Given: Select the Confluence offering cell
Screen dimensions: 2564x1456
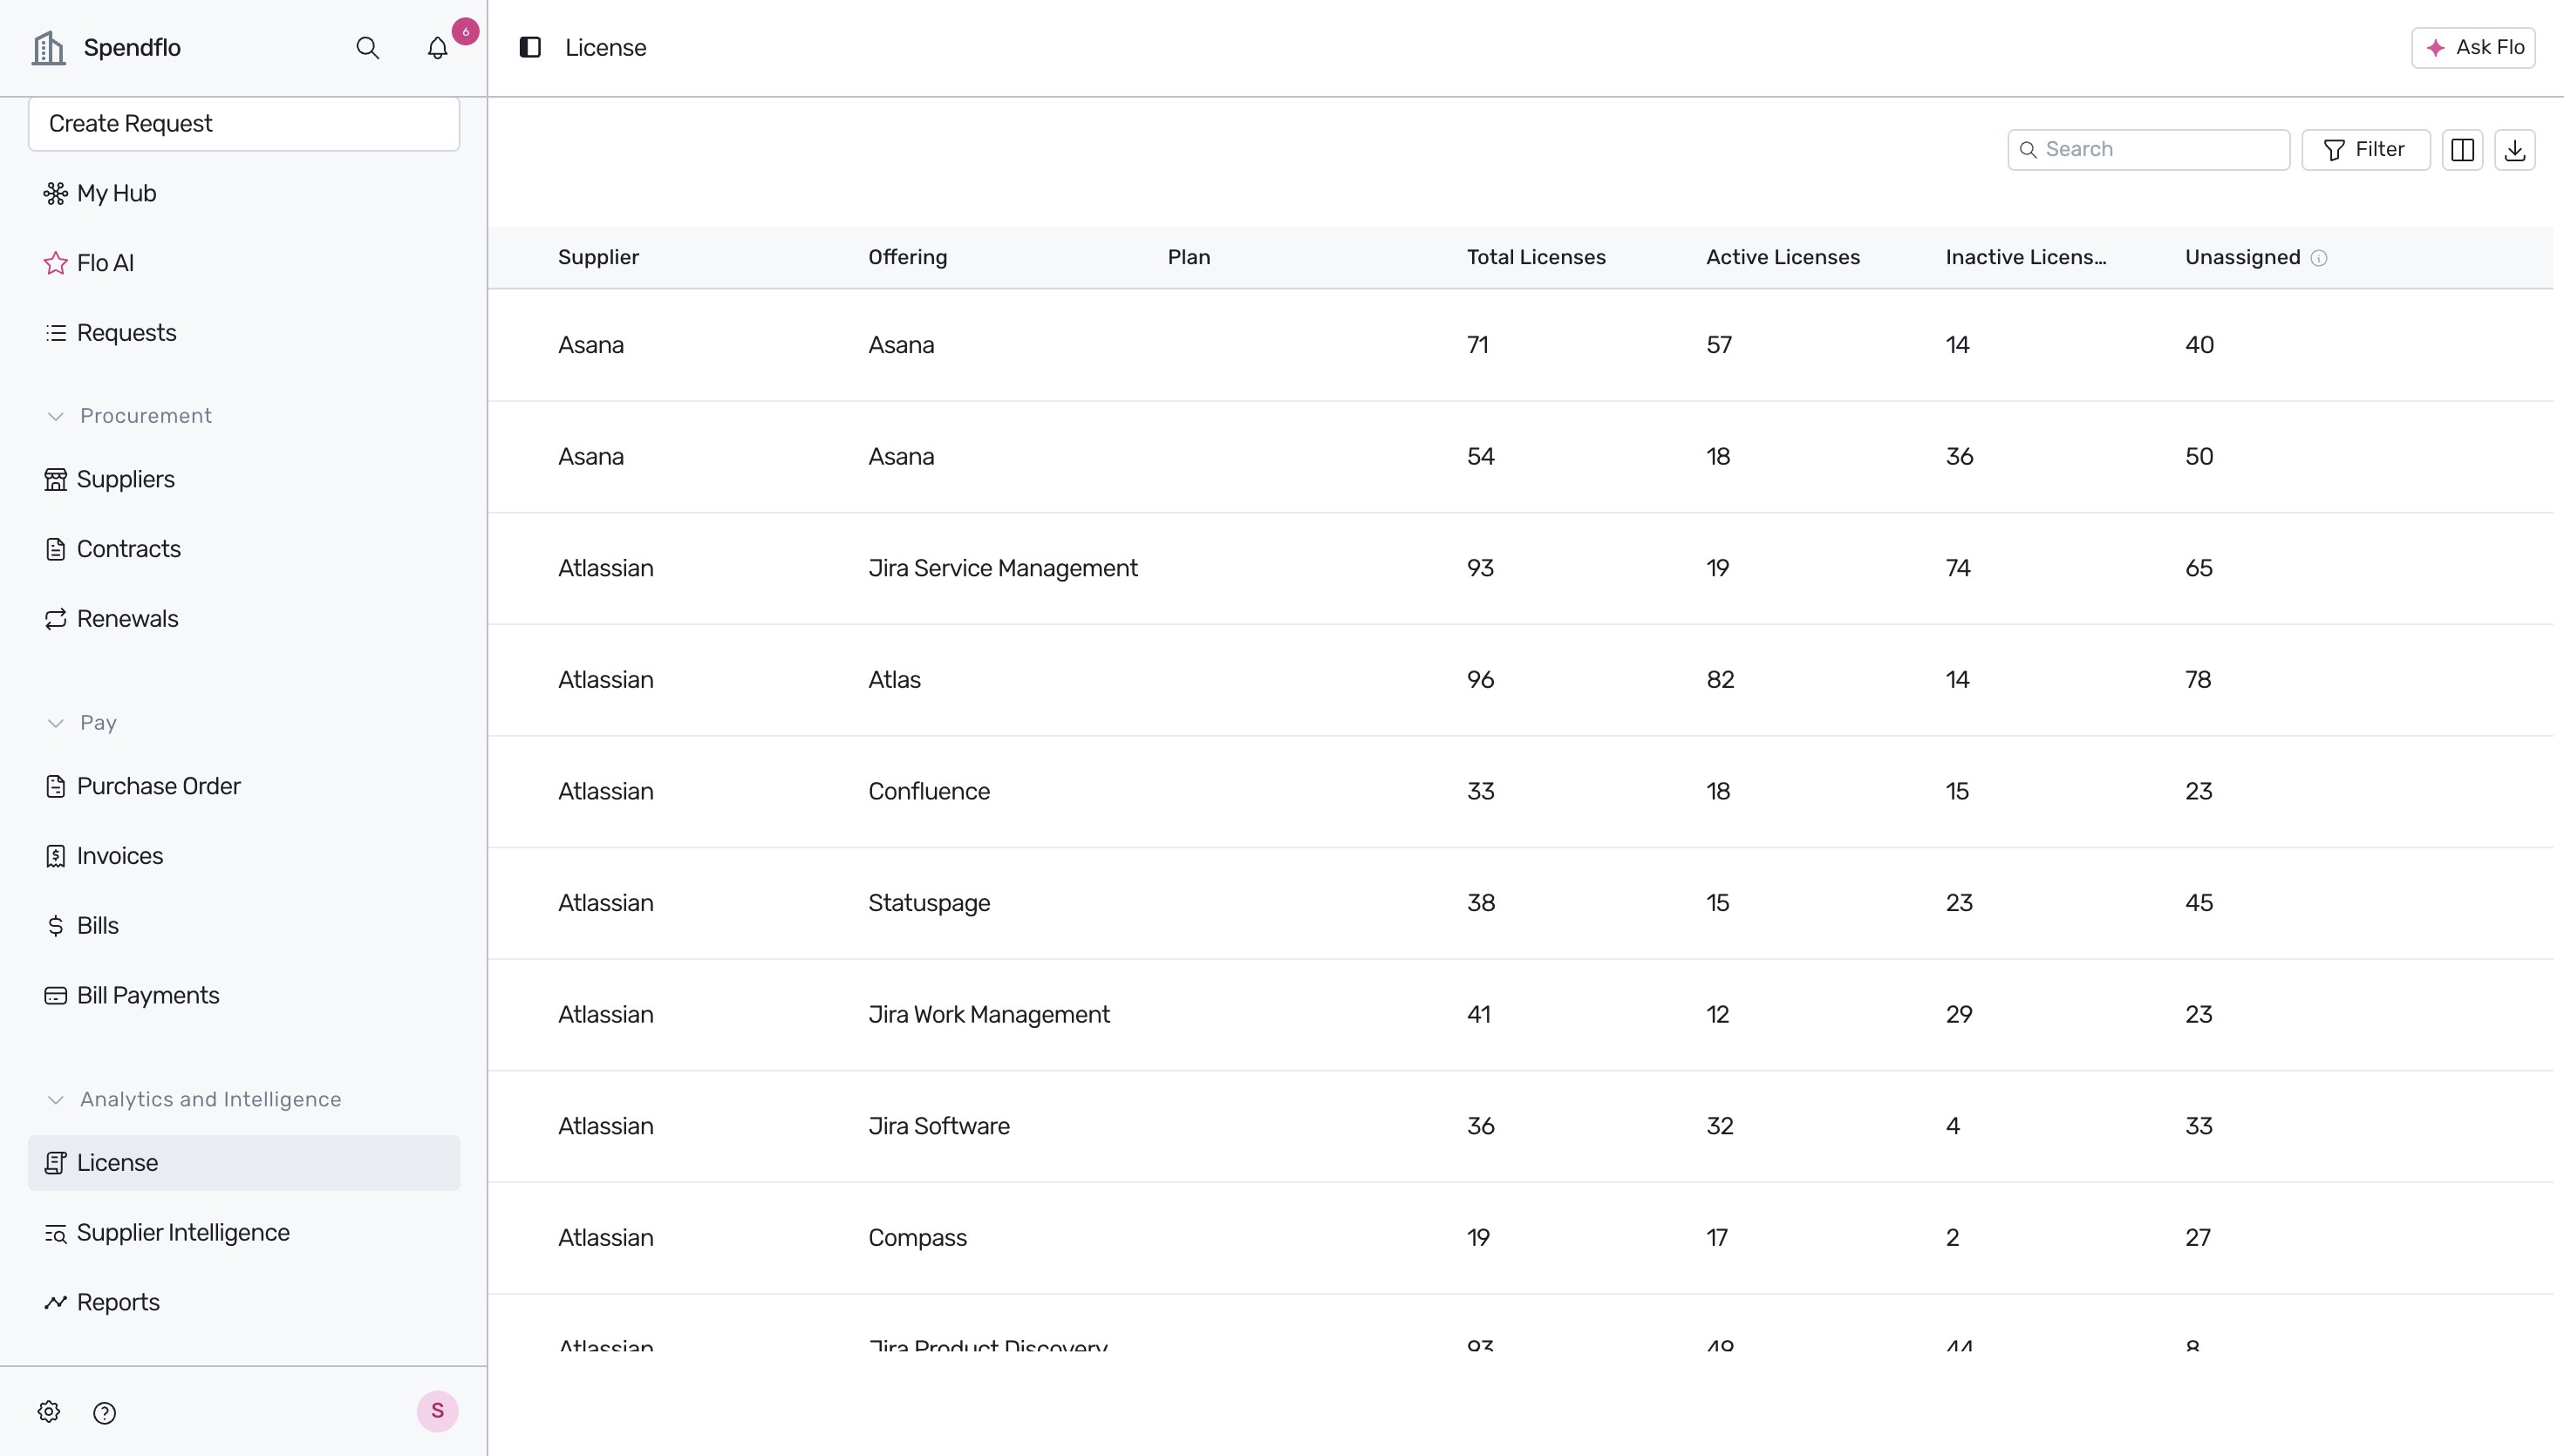Looking at the screenshot, I should click(928, 791).
